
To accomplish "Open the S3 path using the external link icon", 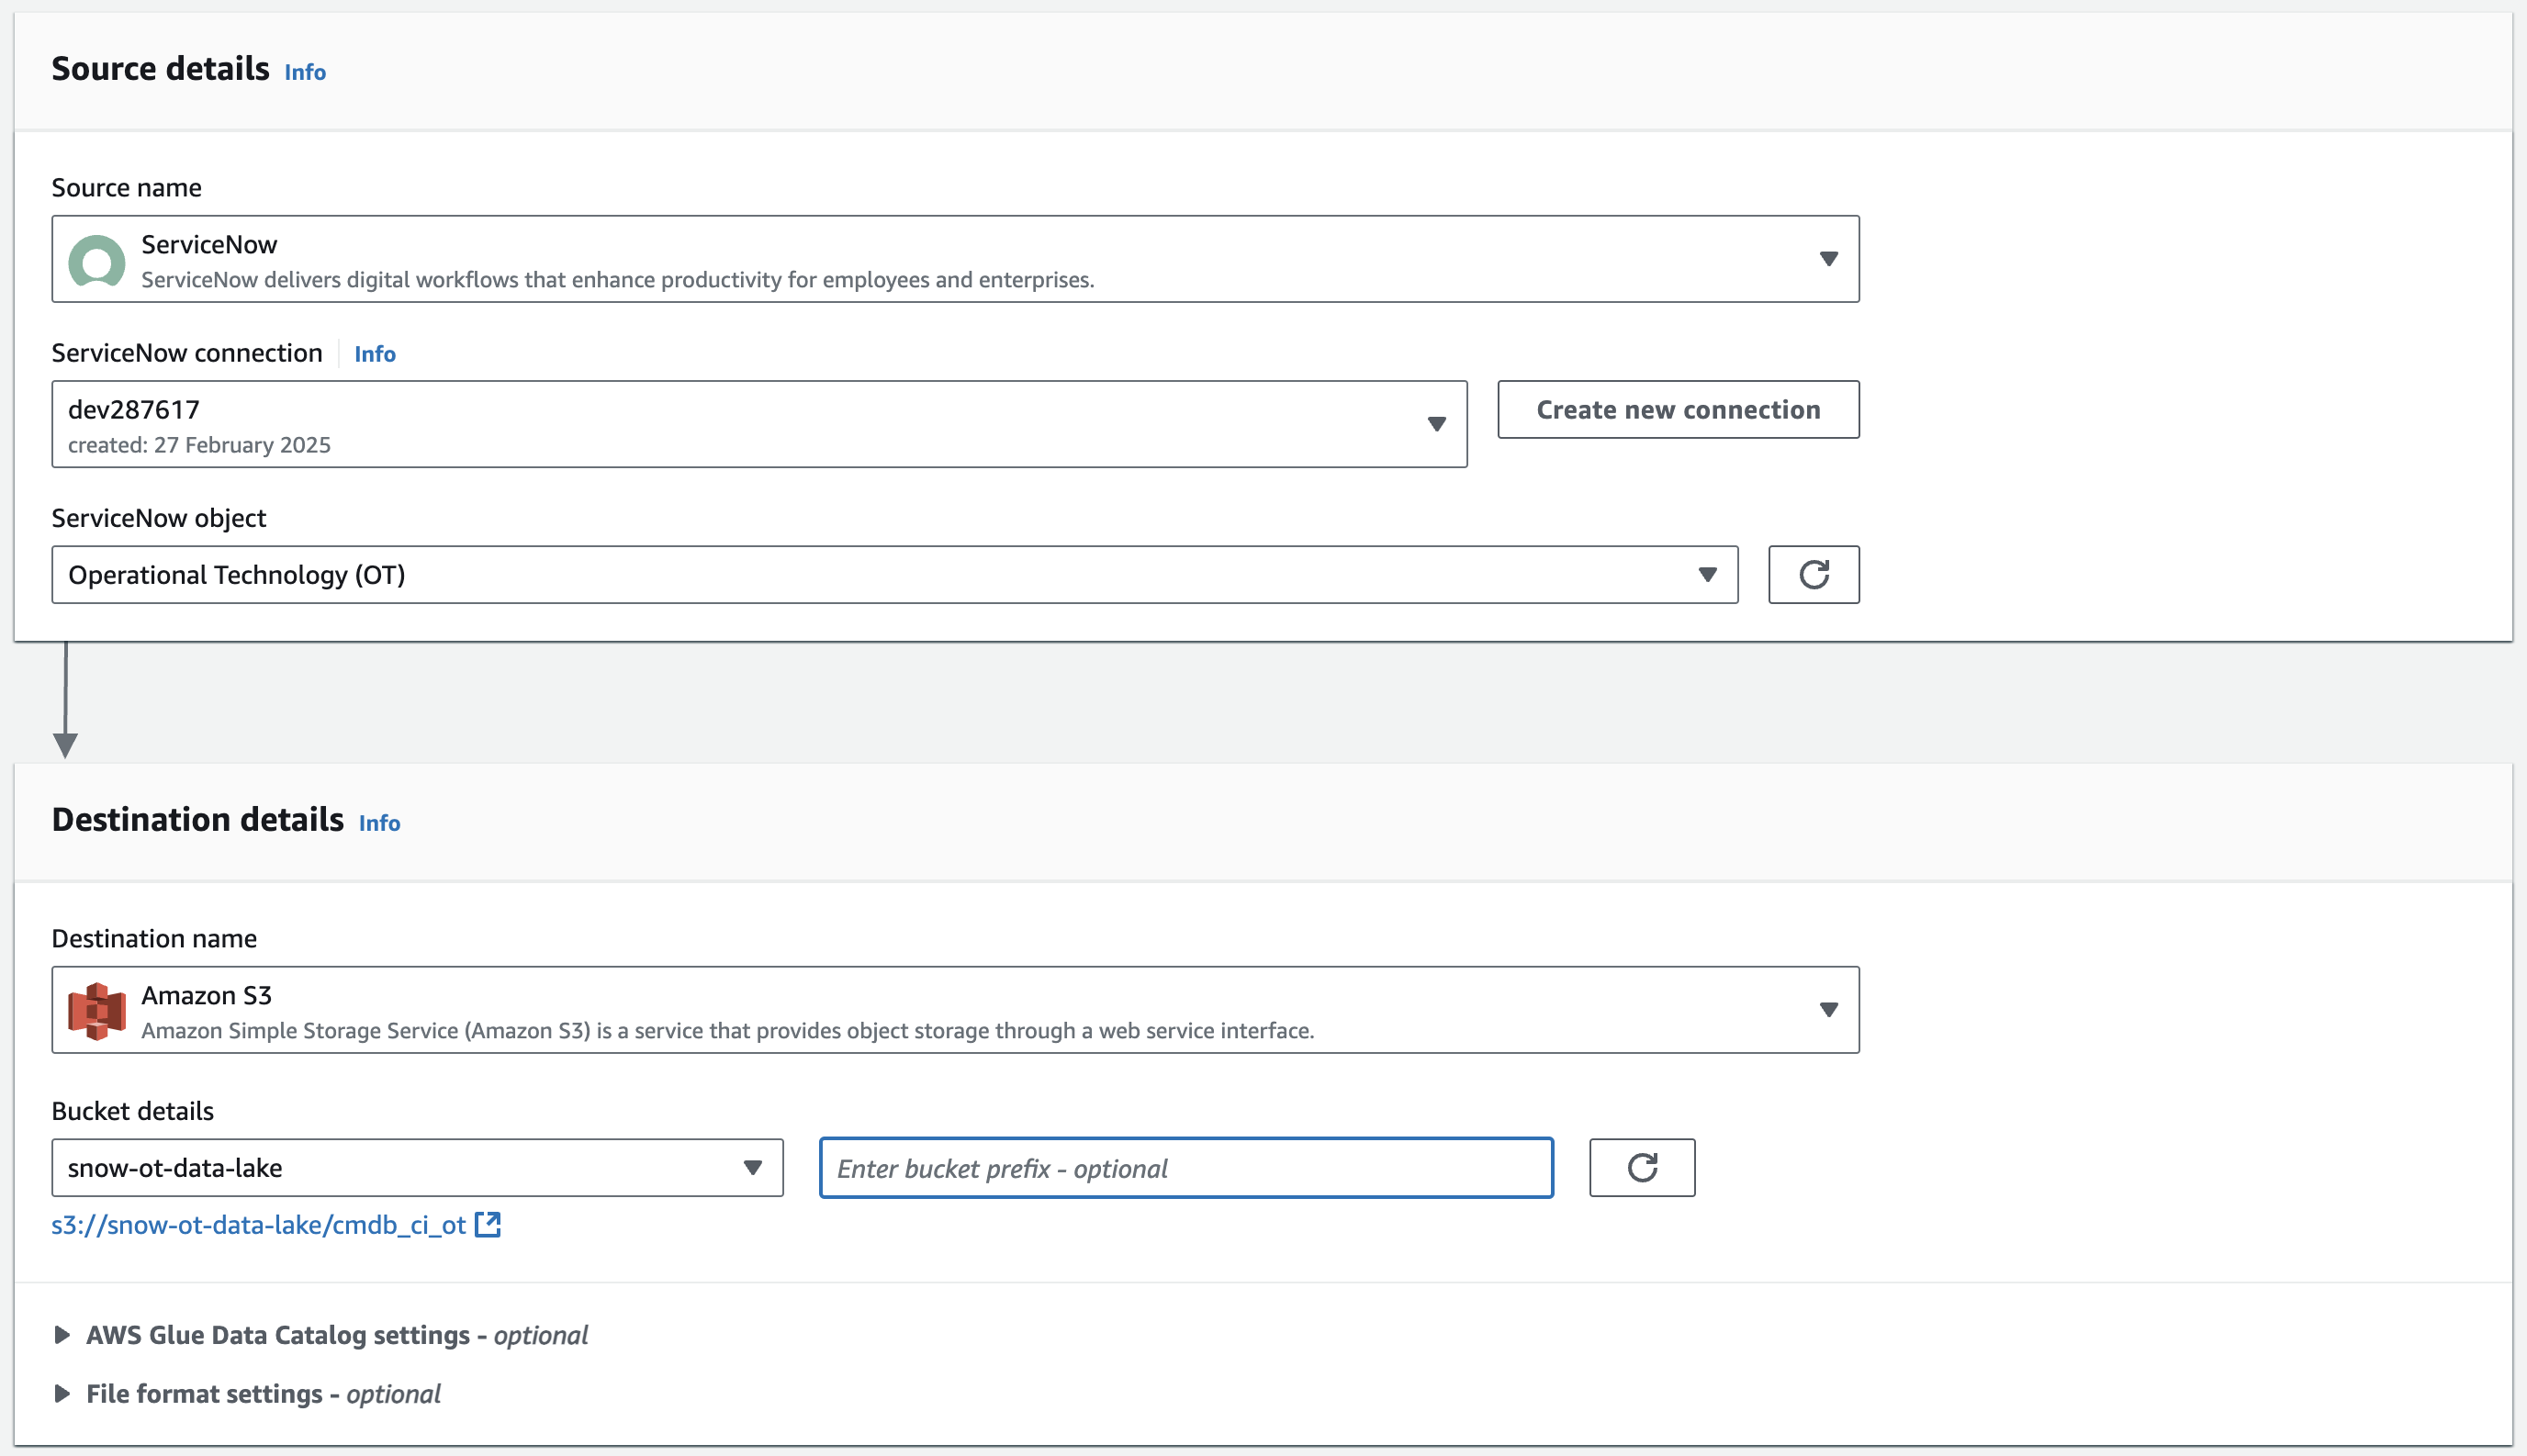I will point(489,1224).
